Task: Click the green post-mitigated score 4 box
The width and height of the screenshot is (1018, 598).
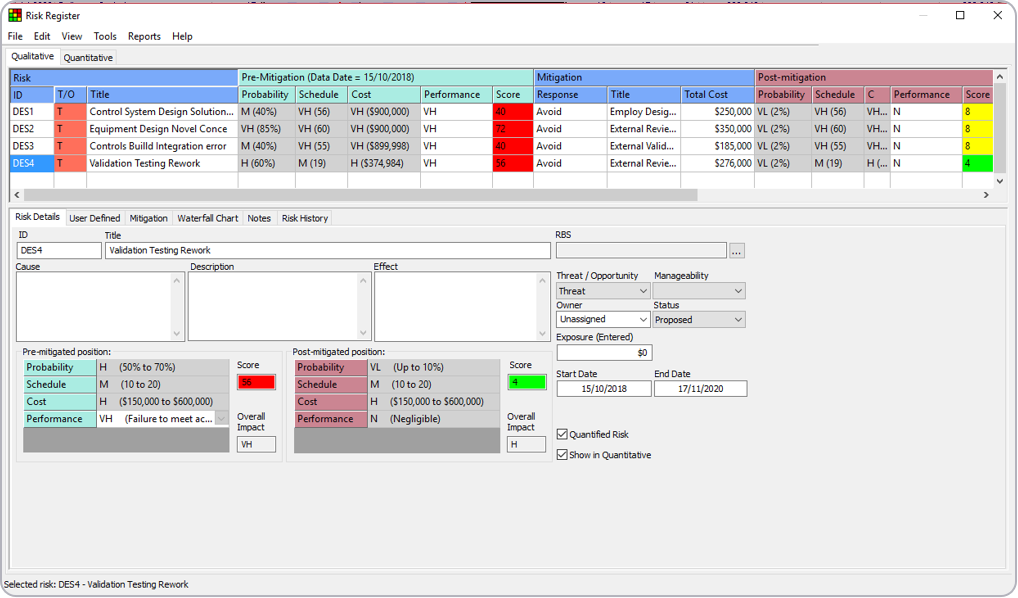Action: pyautogui.click(x=527, y=382)
